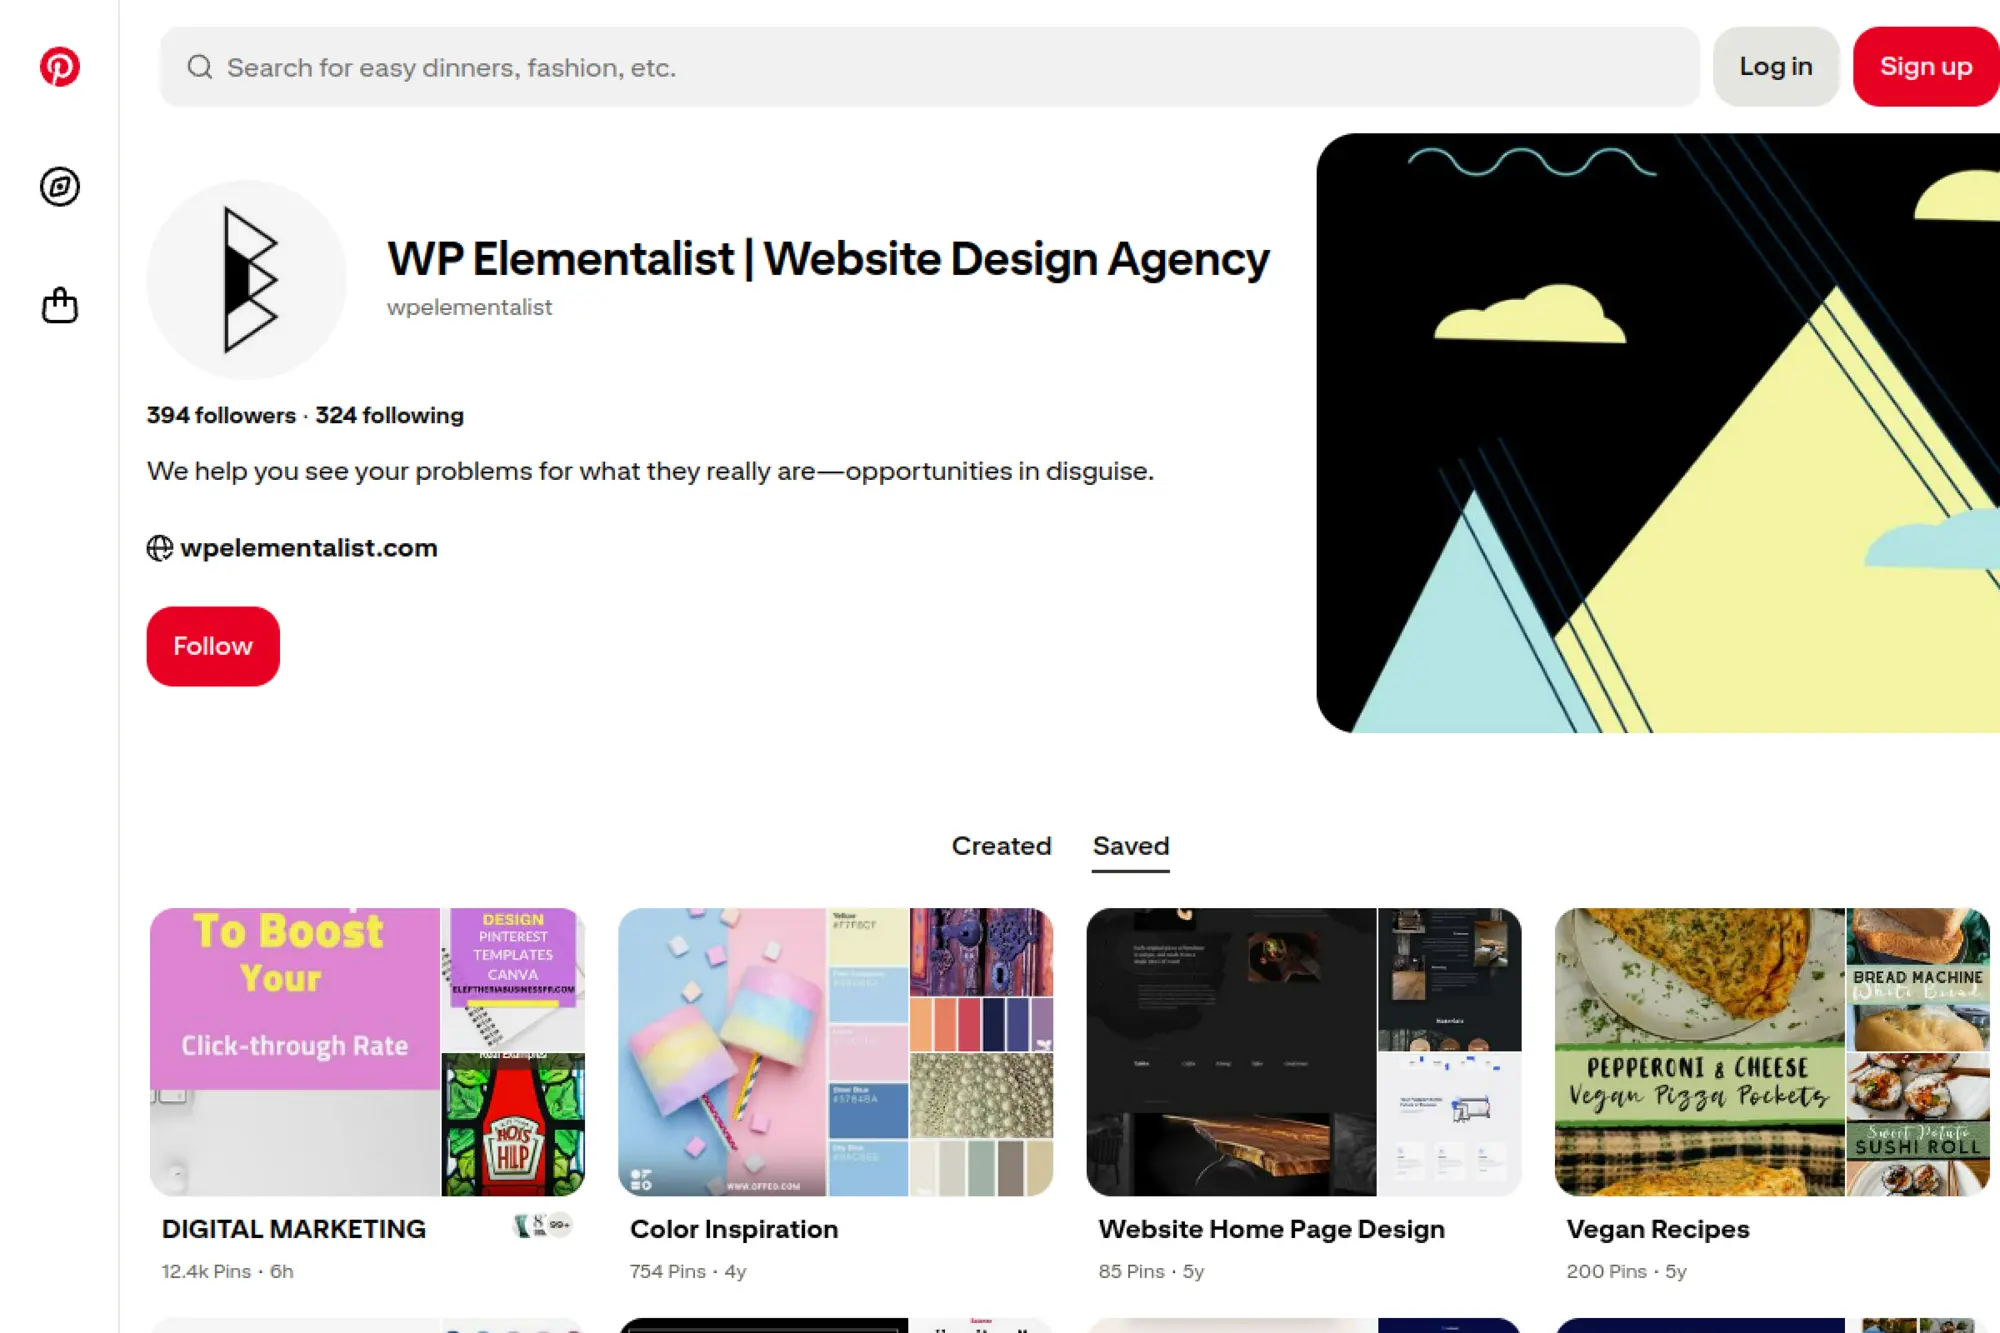Follow the WP Elementalist profile
Image resolution: width=2000 pixels, height=1333 pixels.
(x=213, y=646)
